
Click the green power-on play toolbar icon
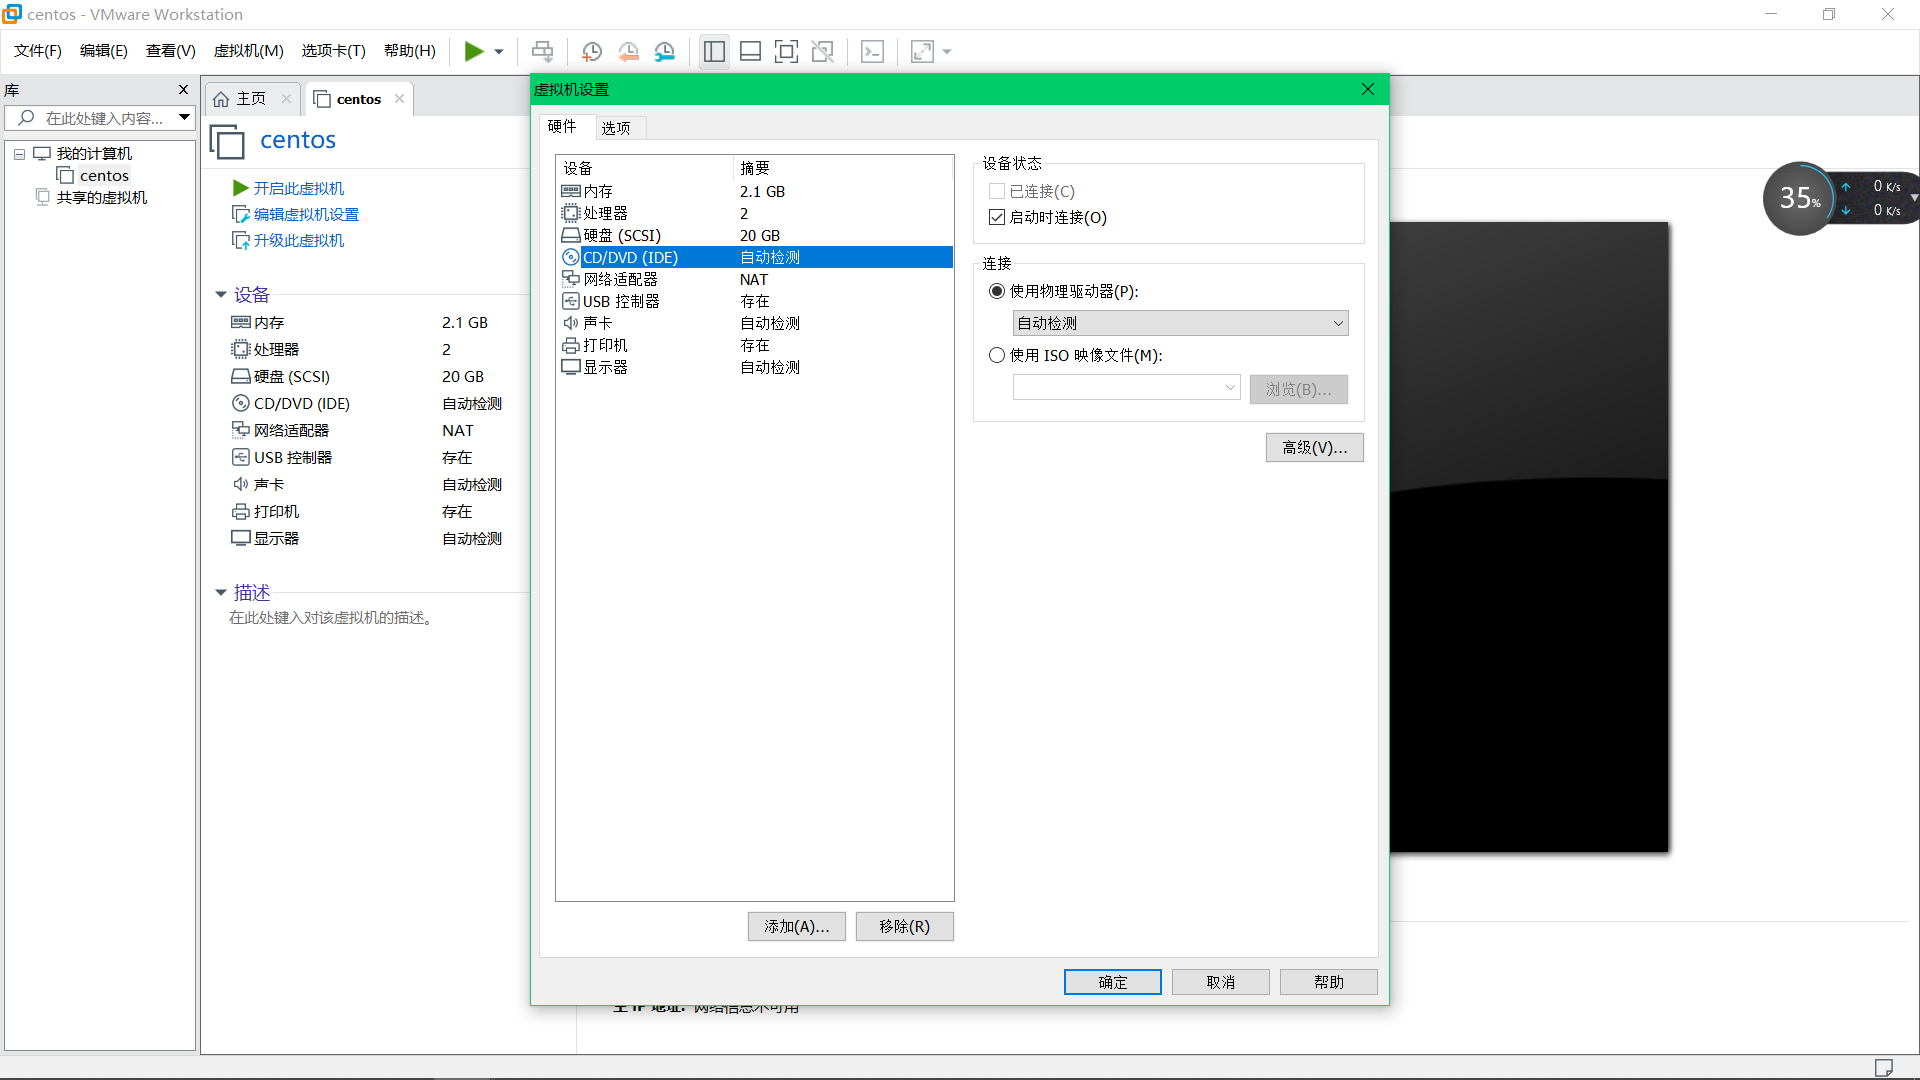474,51
